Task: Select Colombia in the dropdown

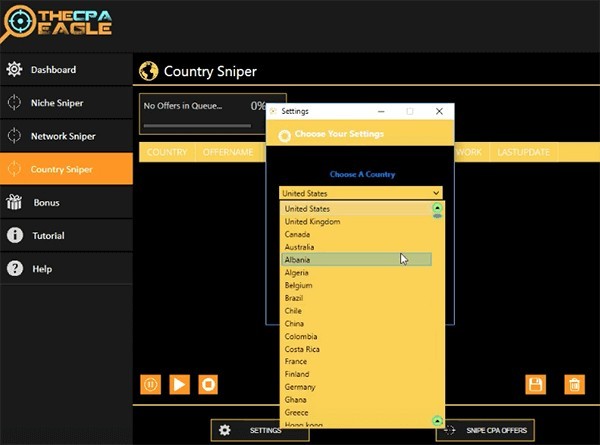Action: (x=357, y=336)
